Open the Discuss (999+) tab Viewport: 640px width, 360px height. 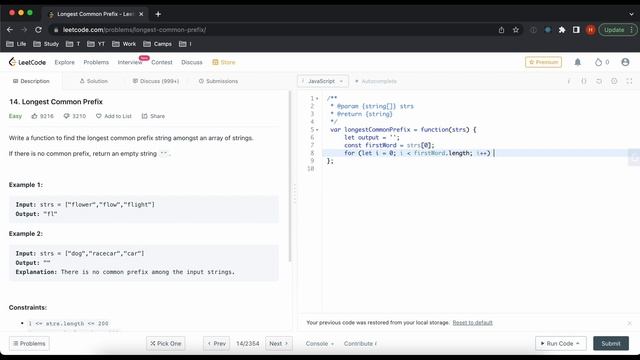(156, 81)
